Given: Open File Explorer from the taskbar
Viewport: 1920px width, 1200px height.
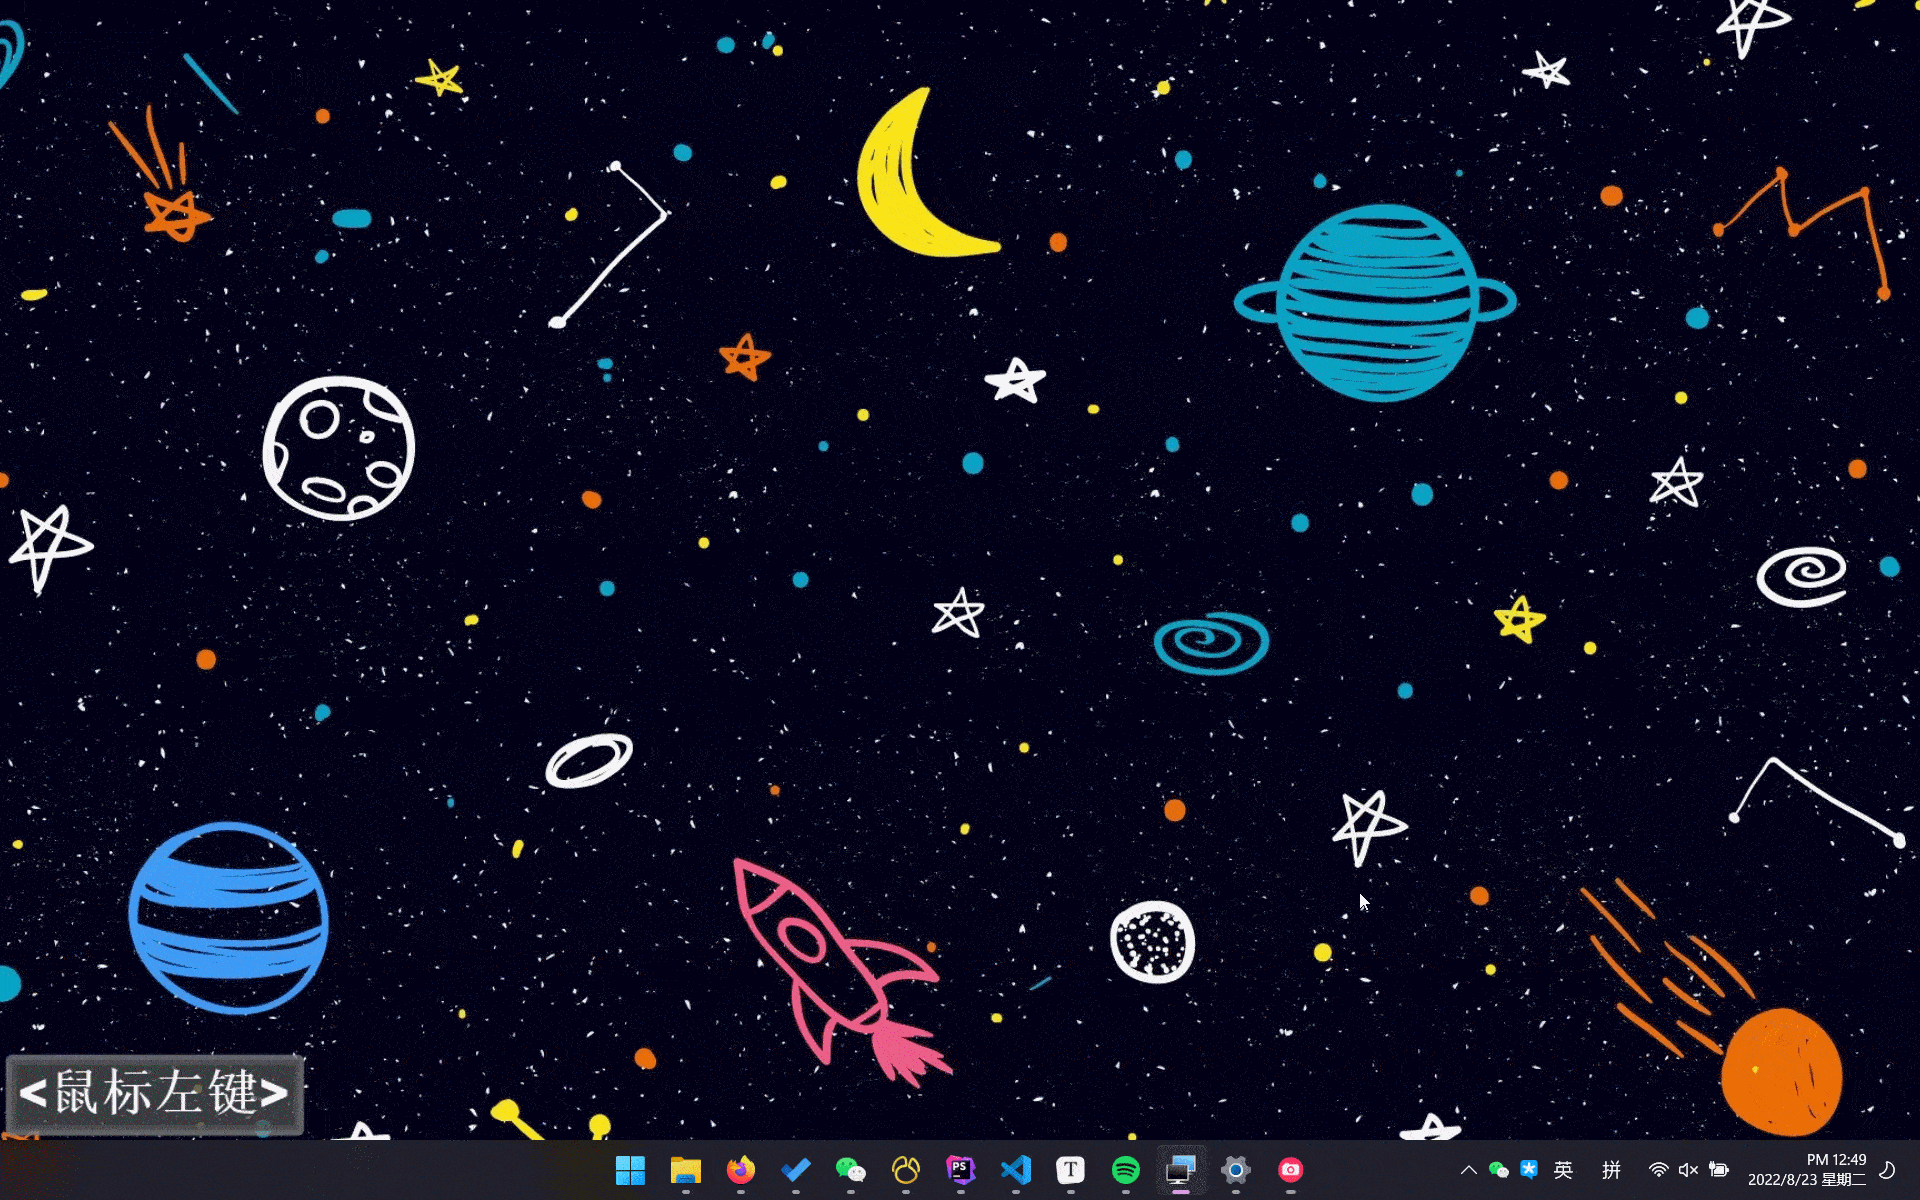Looking at the screenshot, I should 685,1169.
